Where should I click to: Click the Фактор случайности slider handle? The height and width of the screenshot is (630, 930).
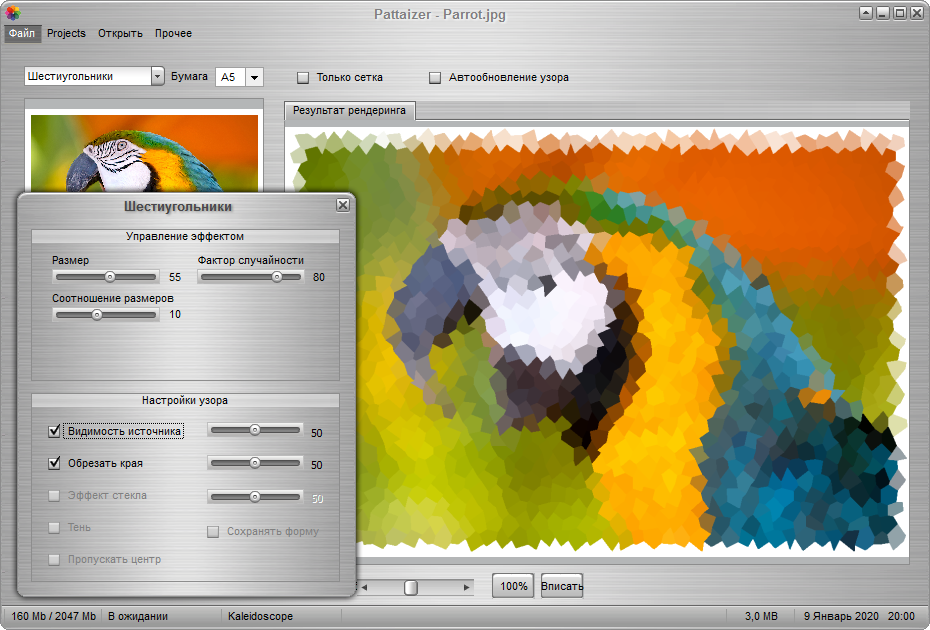point(276,277)
